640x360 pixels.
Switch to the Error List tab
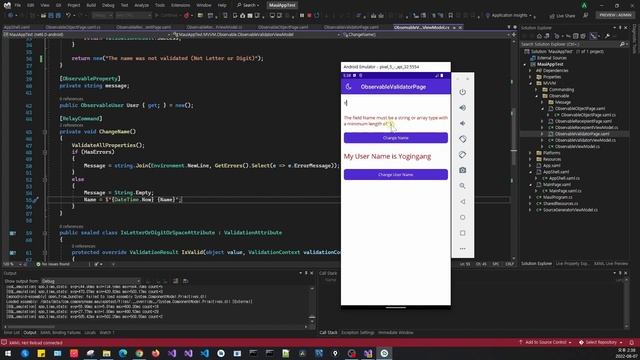pos(11,333)
